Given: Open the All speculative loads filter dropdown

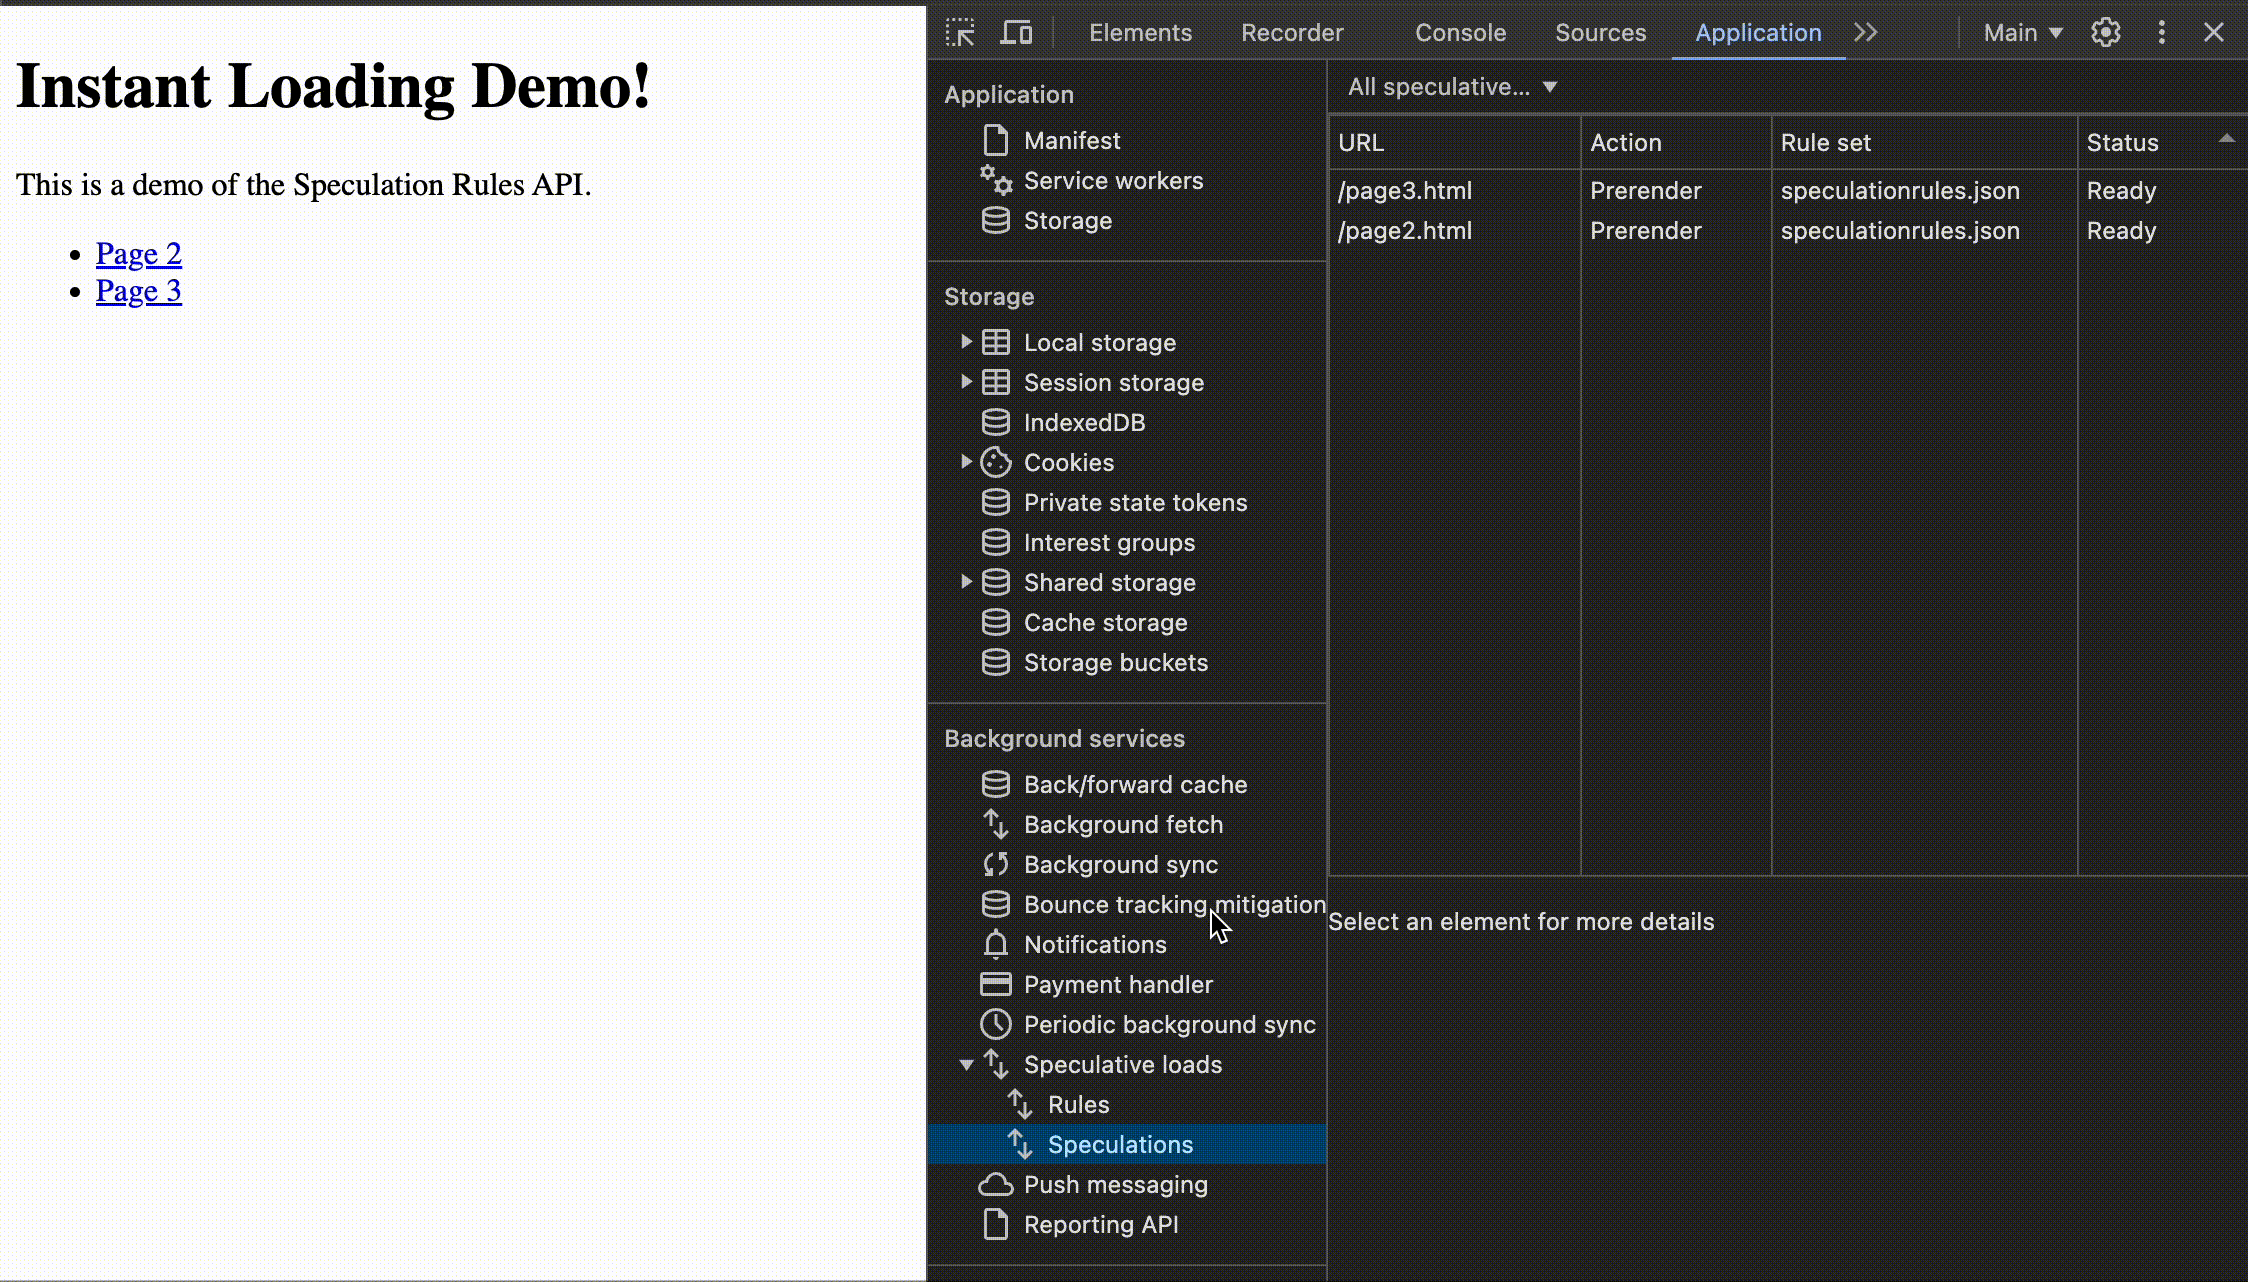Looking at the screenshot, I should click(x=1452, y=87).
